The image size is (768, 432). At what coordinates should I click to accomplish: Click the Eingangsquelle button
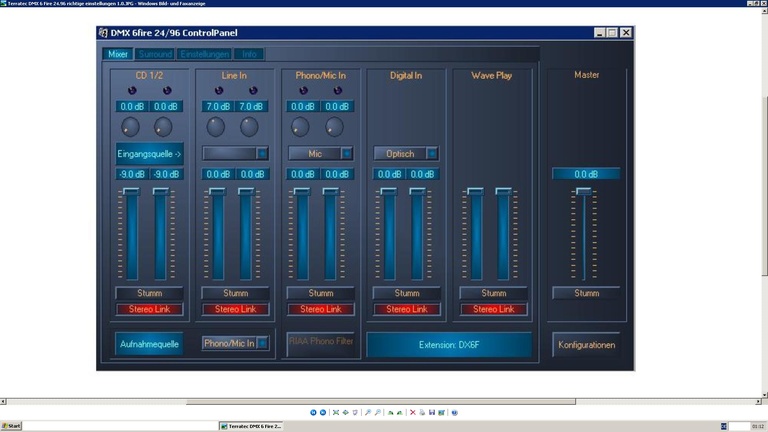[x=149, y=154]
